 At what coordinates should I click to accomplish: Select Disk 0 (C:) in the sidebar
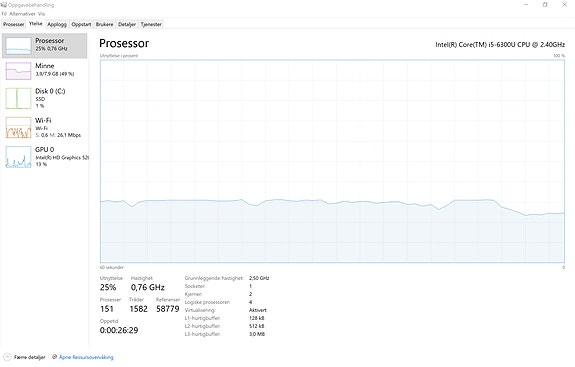click(45, 98)
